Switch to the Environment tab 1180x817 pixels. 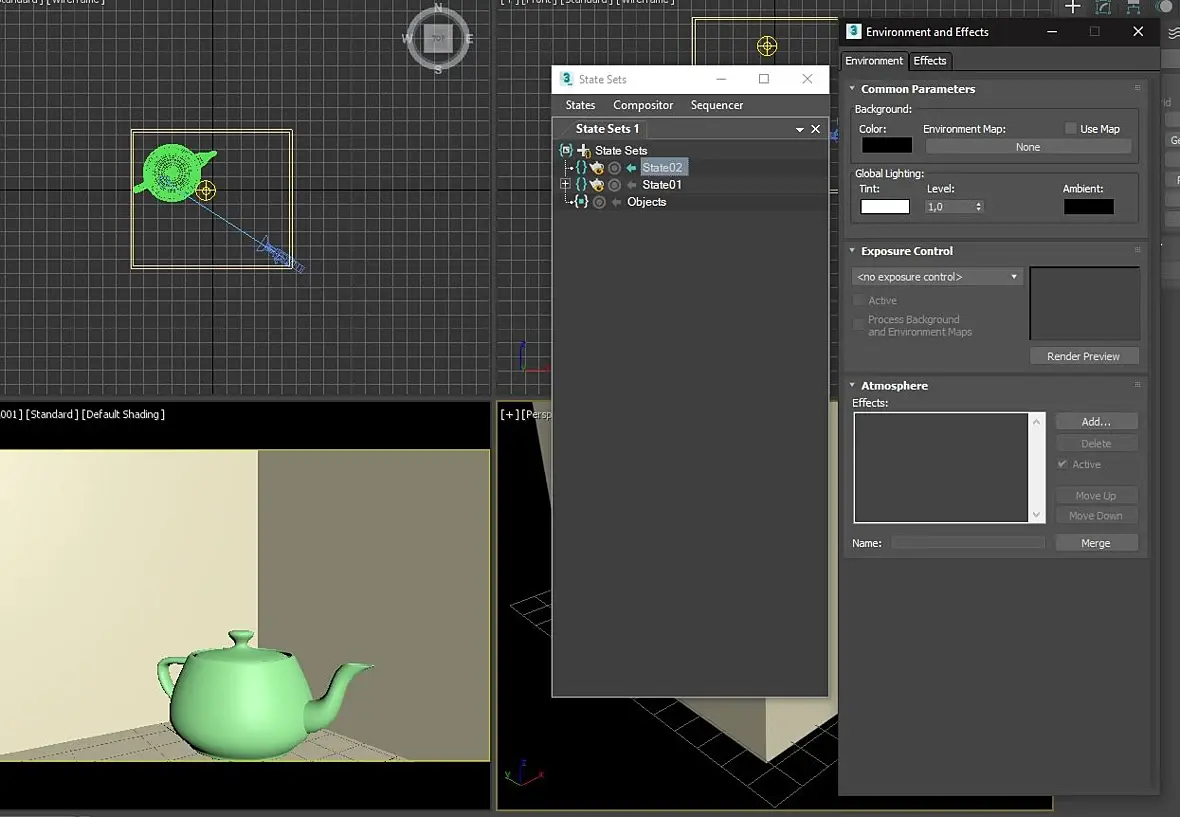click(874, 61)
